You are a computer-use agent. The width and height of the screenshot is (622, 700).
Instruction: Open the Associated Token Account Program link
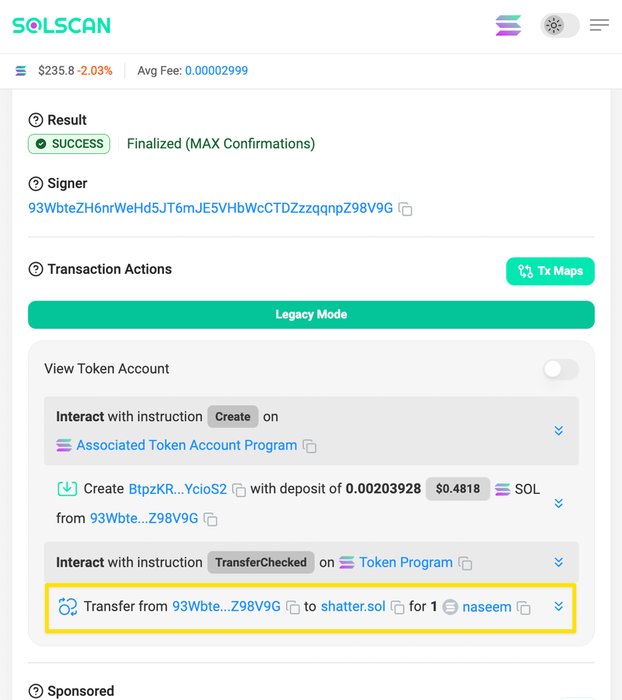coord(187,445)
